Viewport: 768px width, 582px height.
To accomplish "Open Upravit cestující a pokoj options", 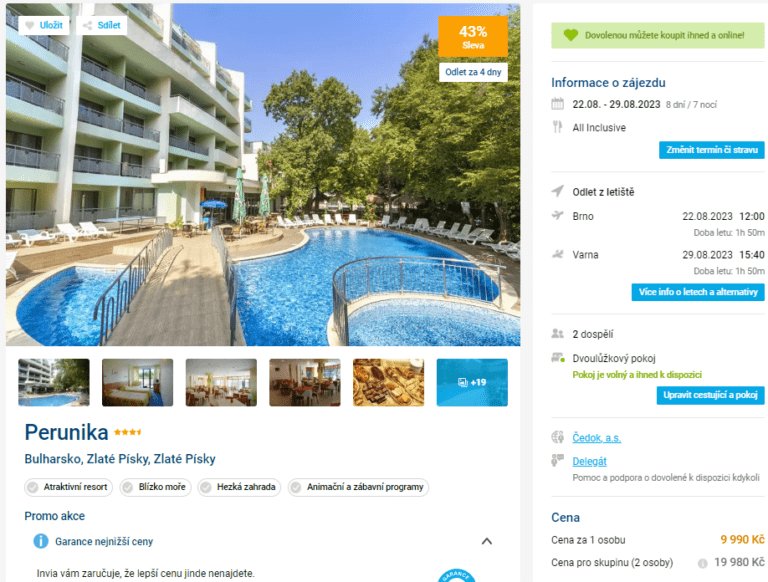I will tap(710, 395).
